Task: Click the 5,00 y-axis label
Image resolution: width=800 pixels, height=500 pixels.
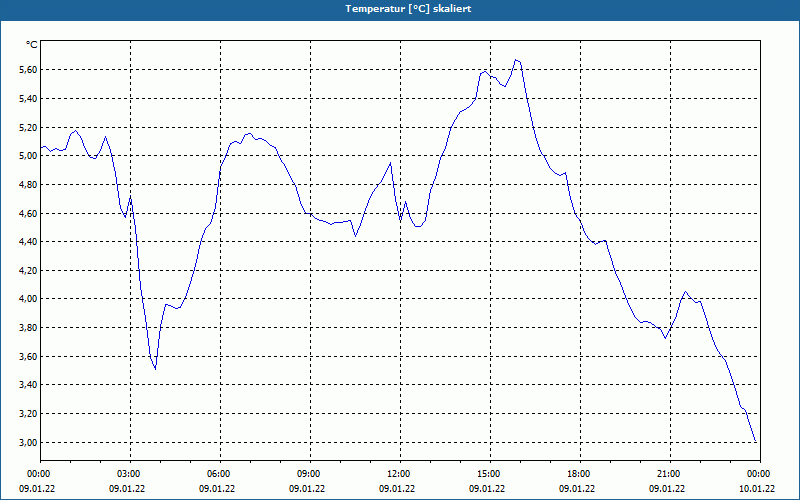Action: [x=28, y=156]
